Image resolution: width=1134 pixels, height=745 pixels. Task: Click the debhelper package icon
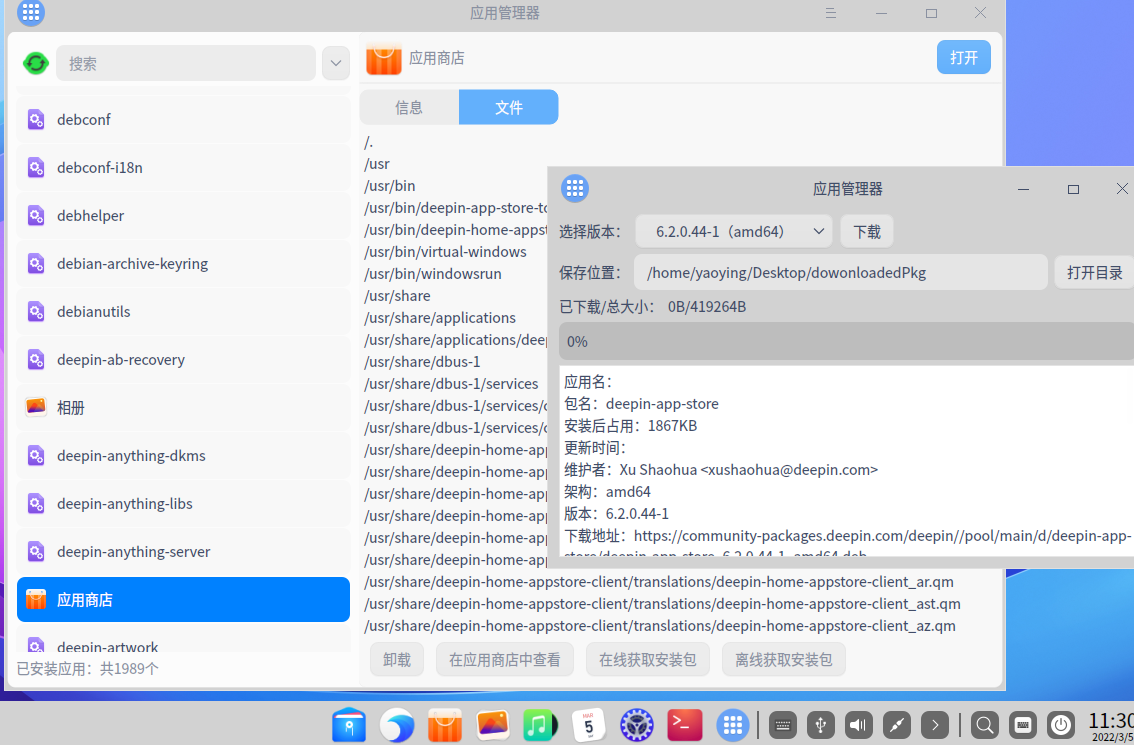tap(36, 216)
